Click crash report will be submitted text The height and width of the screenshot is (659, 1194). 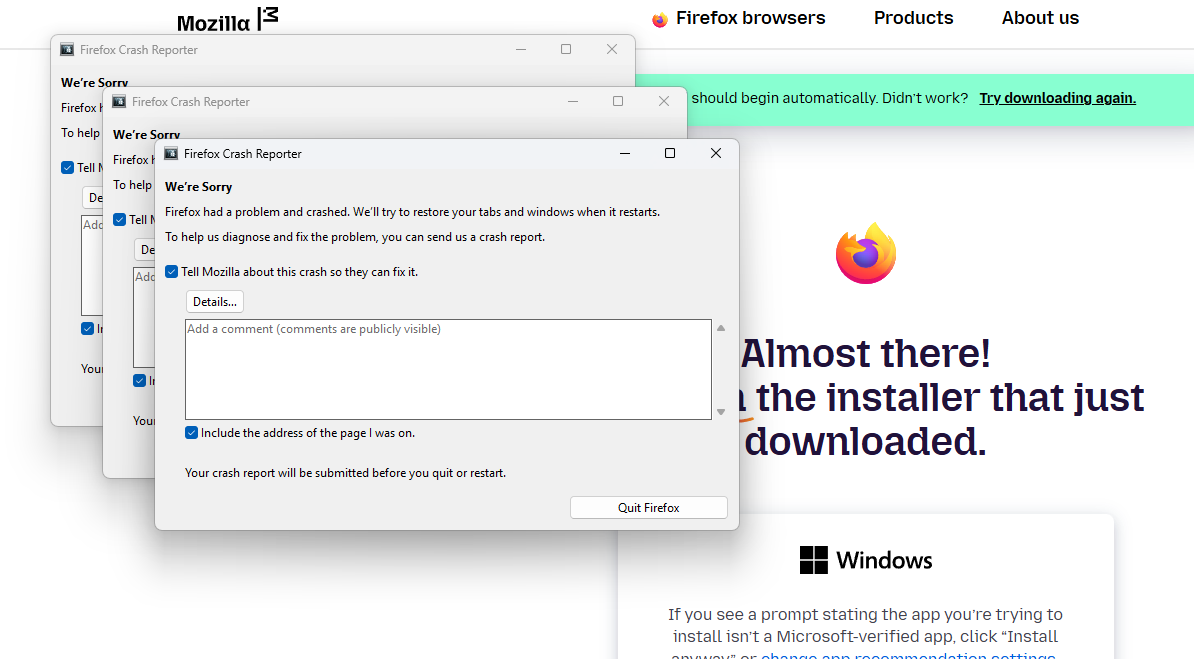[x=345, y=473]
